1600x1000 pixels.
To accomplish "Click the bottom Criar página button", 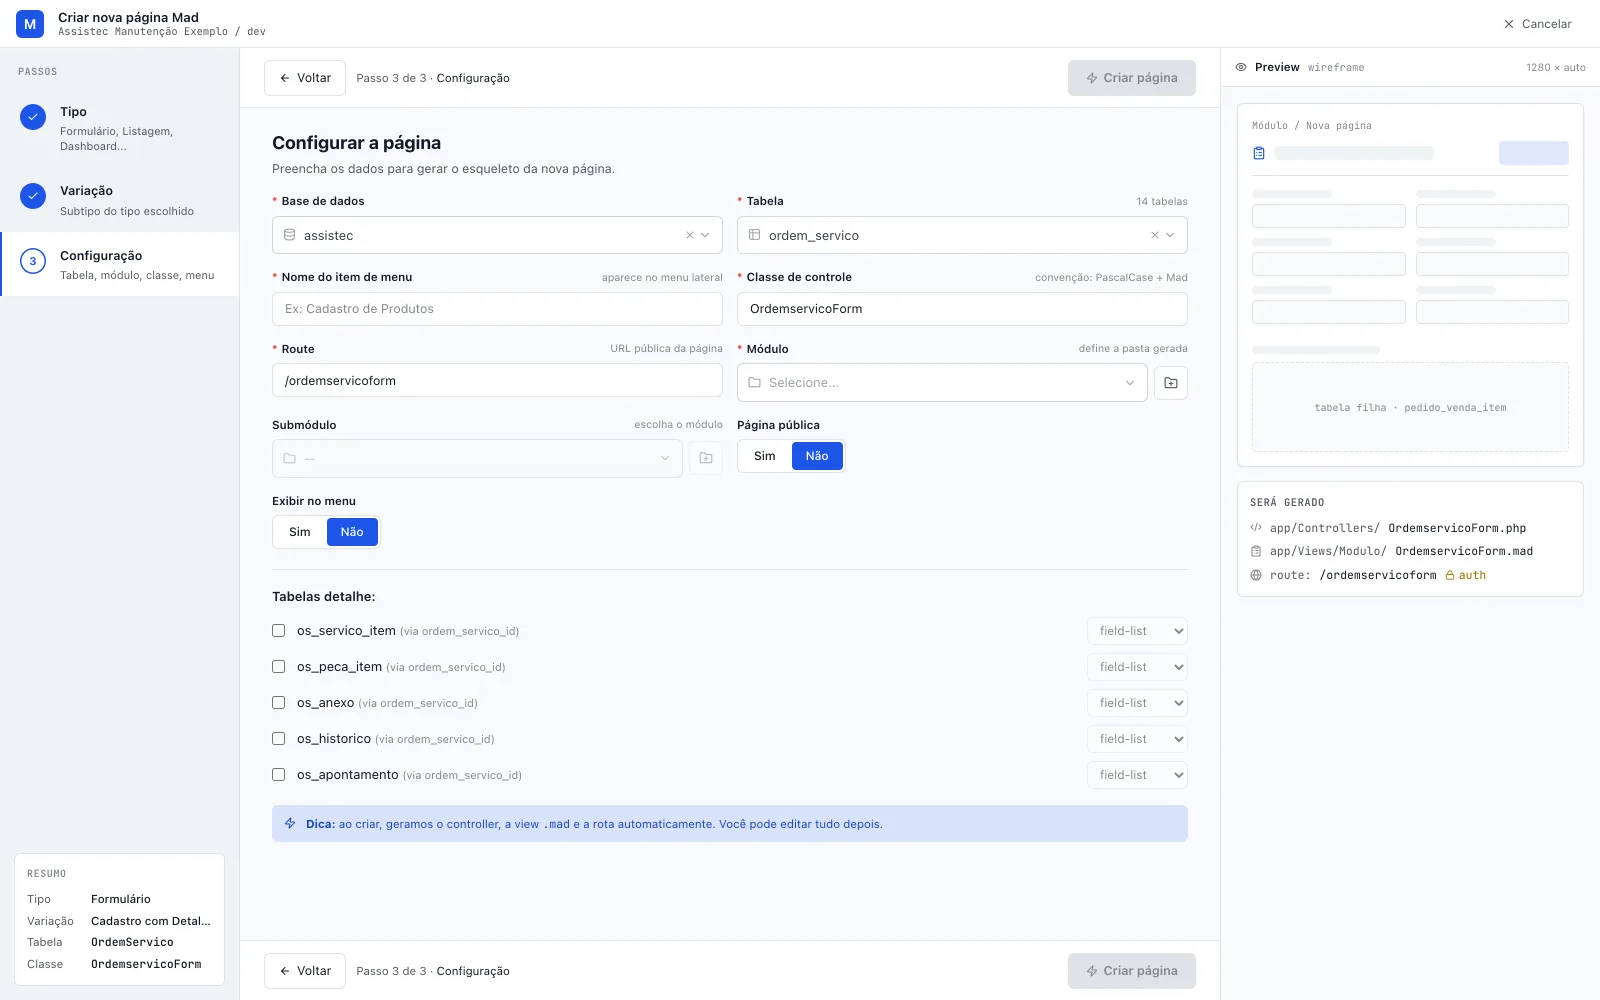I will [x=1132, y=971].
